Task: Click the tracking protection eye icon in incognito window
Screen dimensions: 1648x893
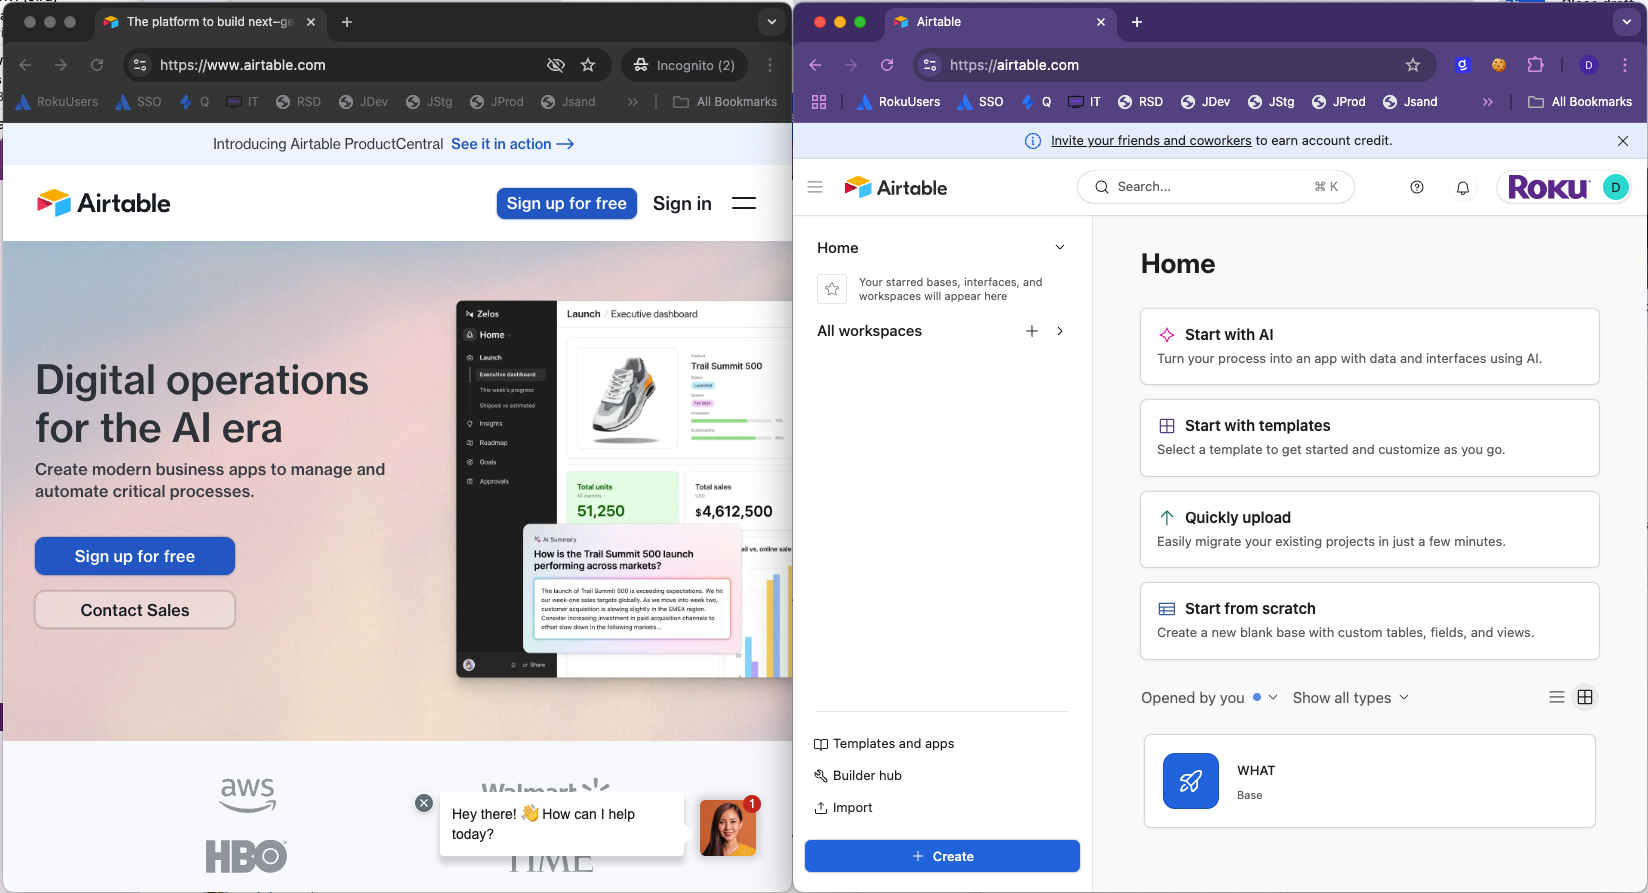Action: (556, 65)
